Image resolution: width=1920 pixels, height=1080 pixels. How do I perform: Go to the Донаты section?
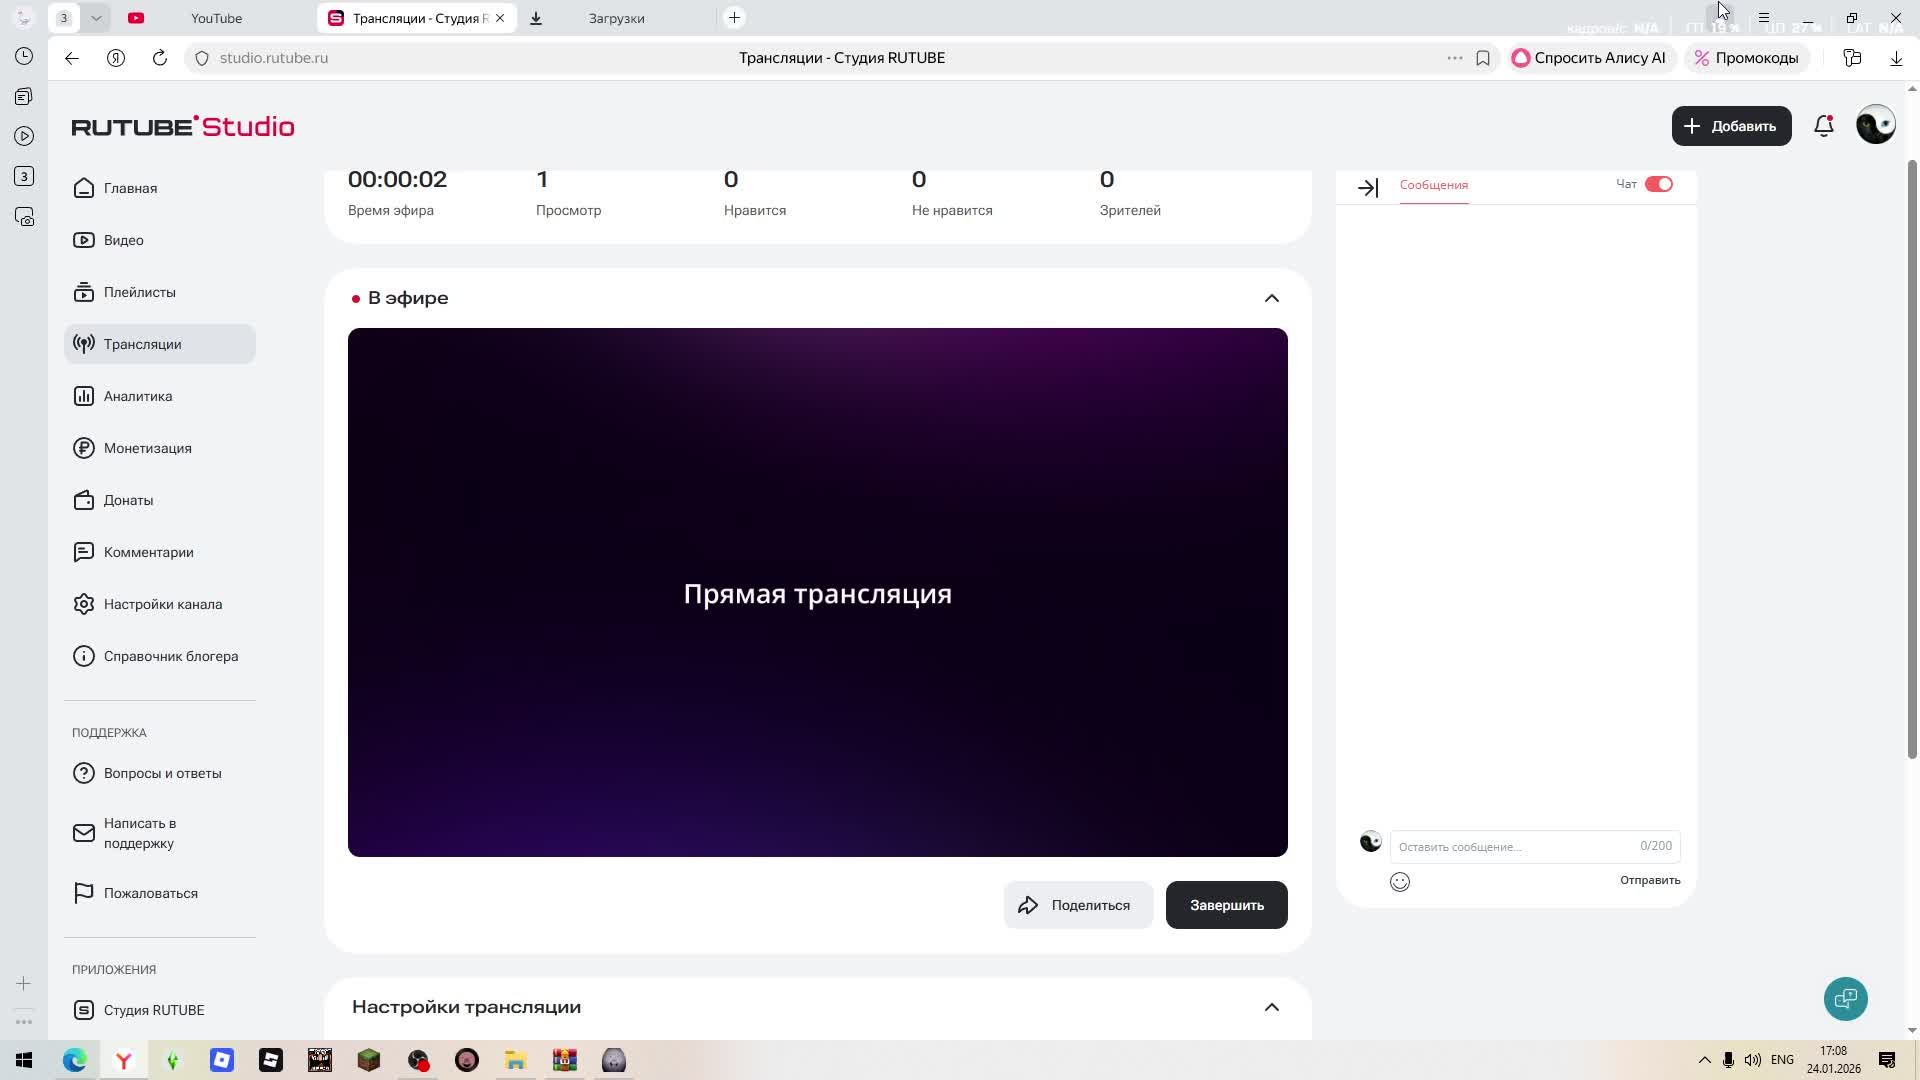[128, 500]
